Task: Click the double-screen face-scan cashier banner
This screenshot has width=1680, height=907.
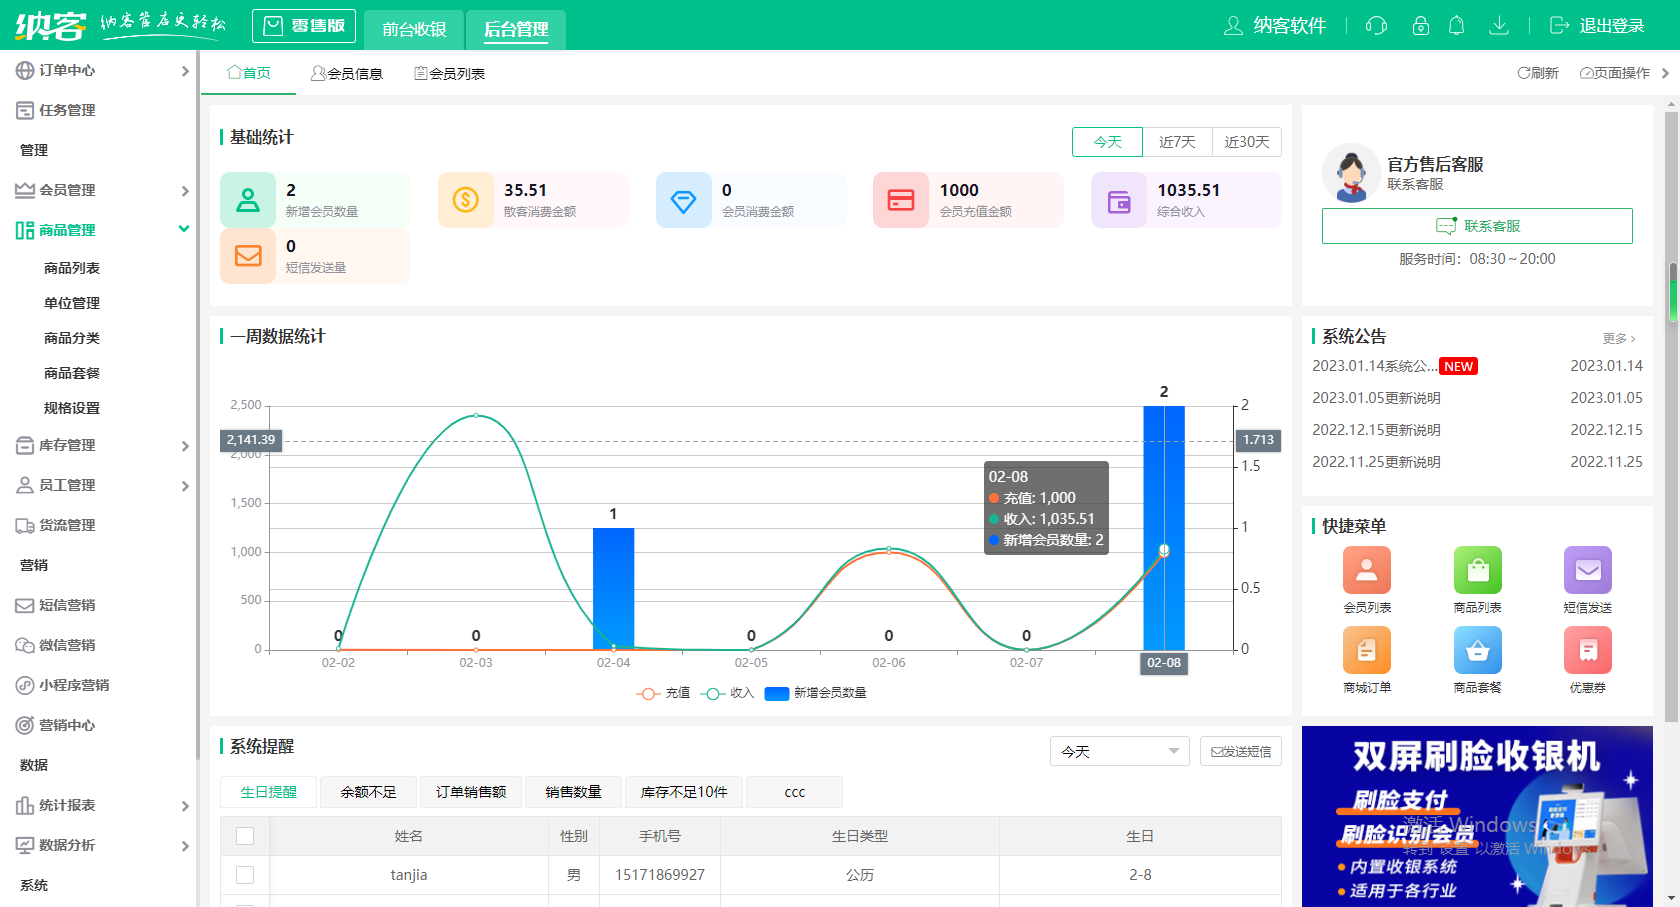Action: pos(1477,816)
